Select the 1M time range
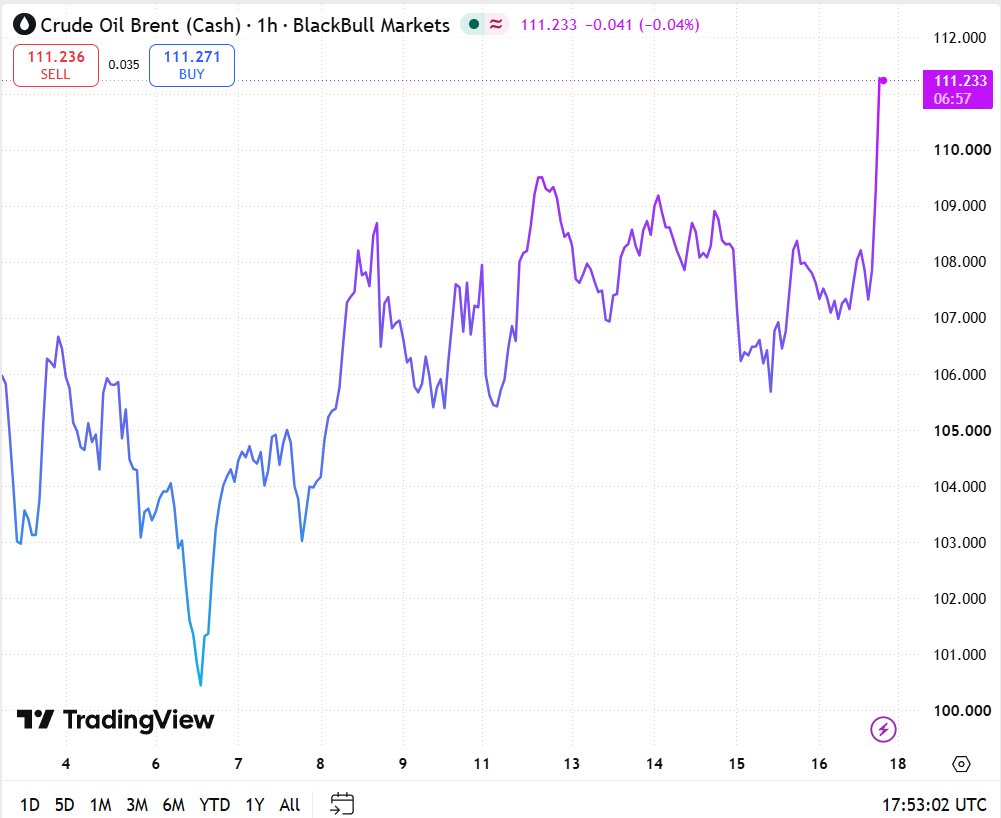The height and width of the screenshot is (818, 1001). point(100,805)
